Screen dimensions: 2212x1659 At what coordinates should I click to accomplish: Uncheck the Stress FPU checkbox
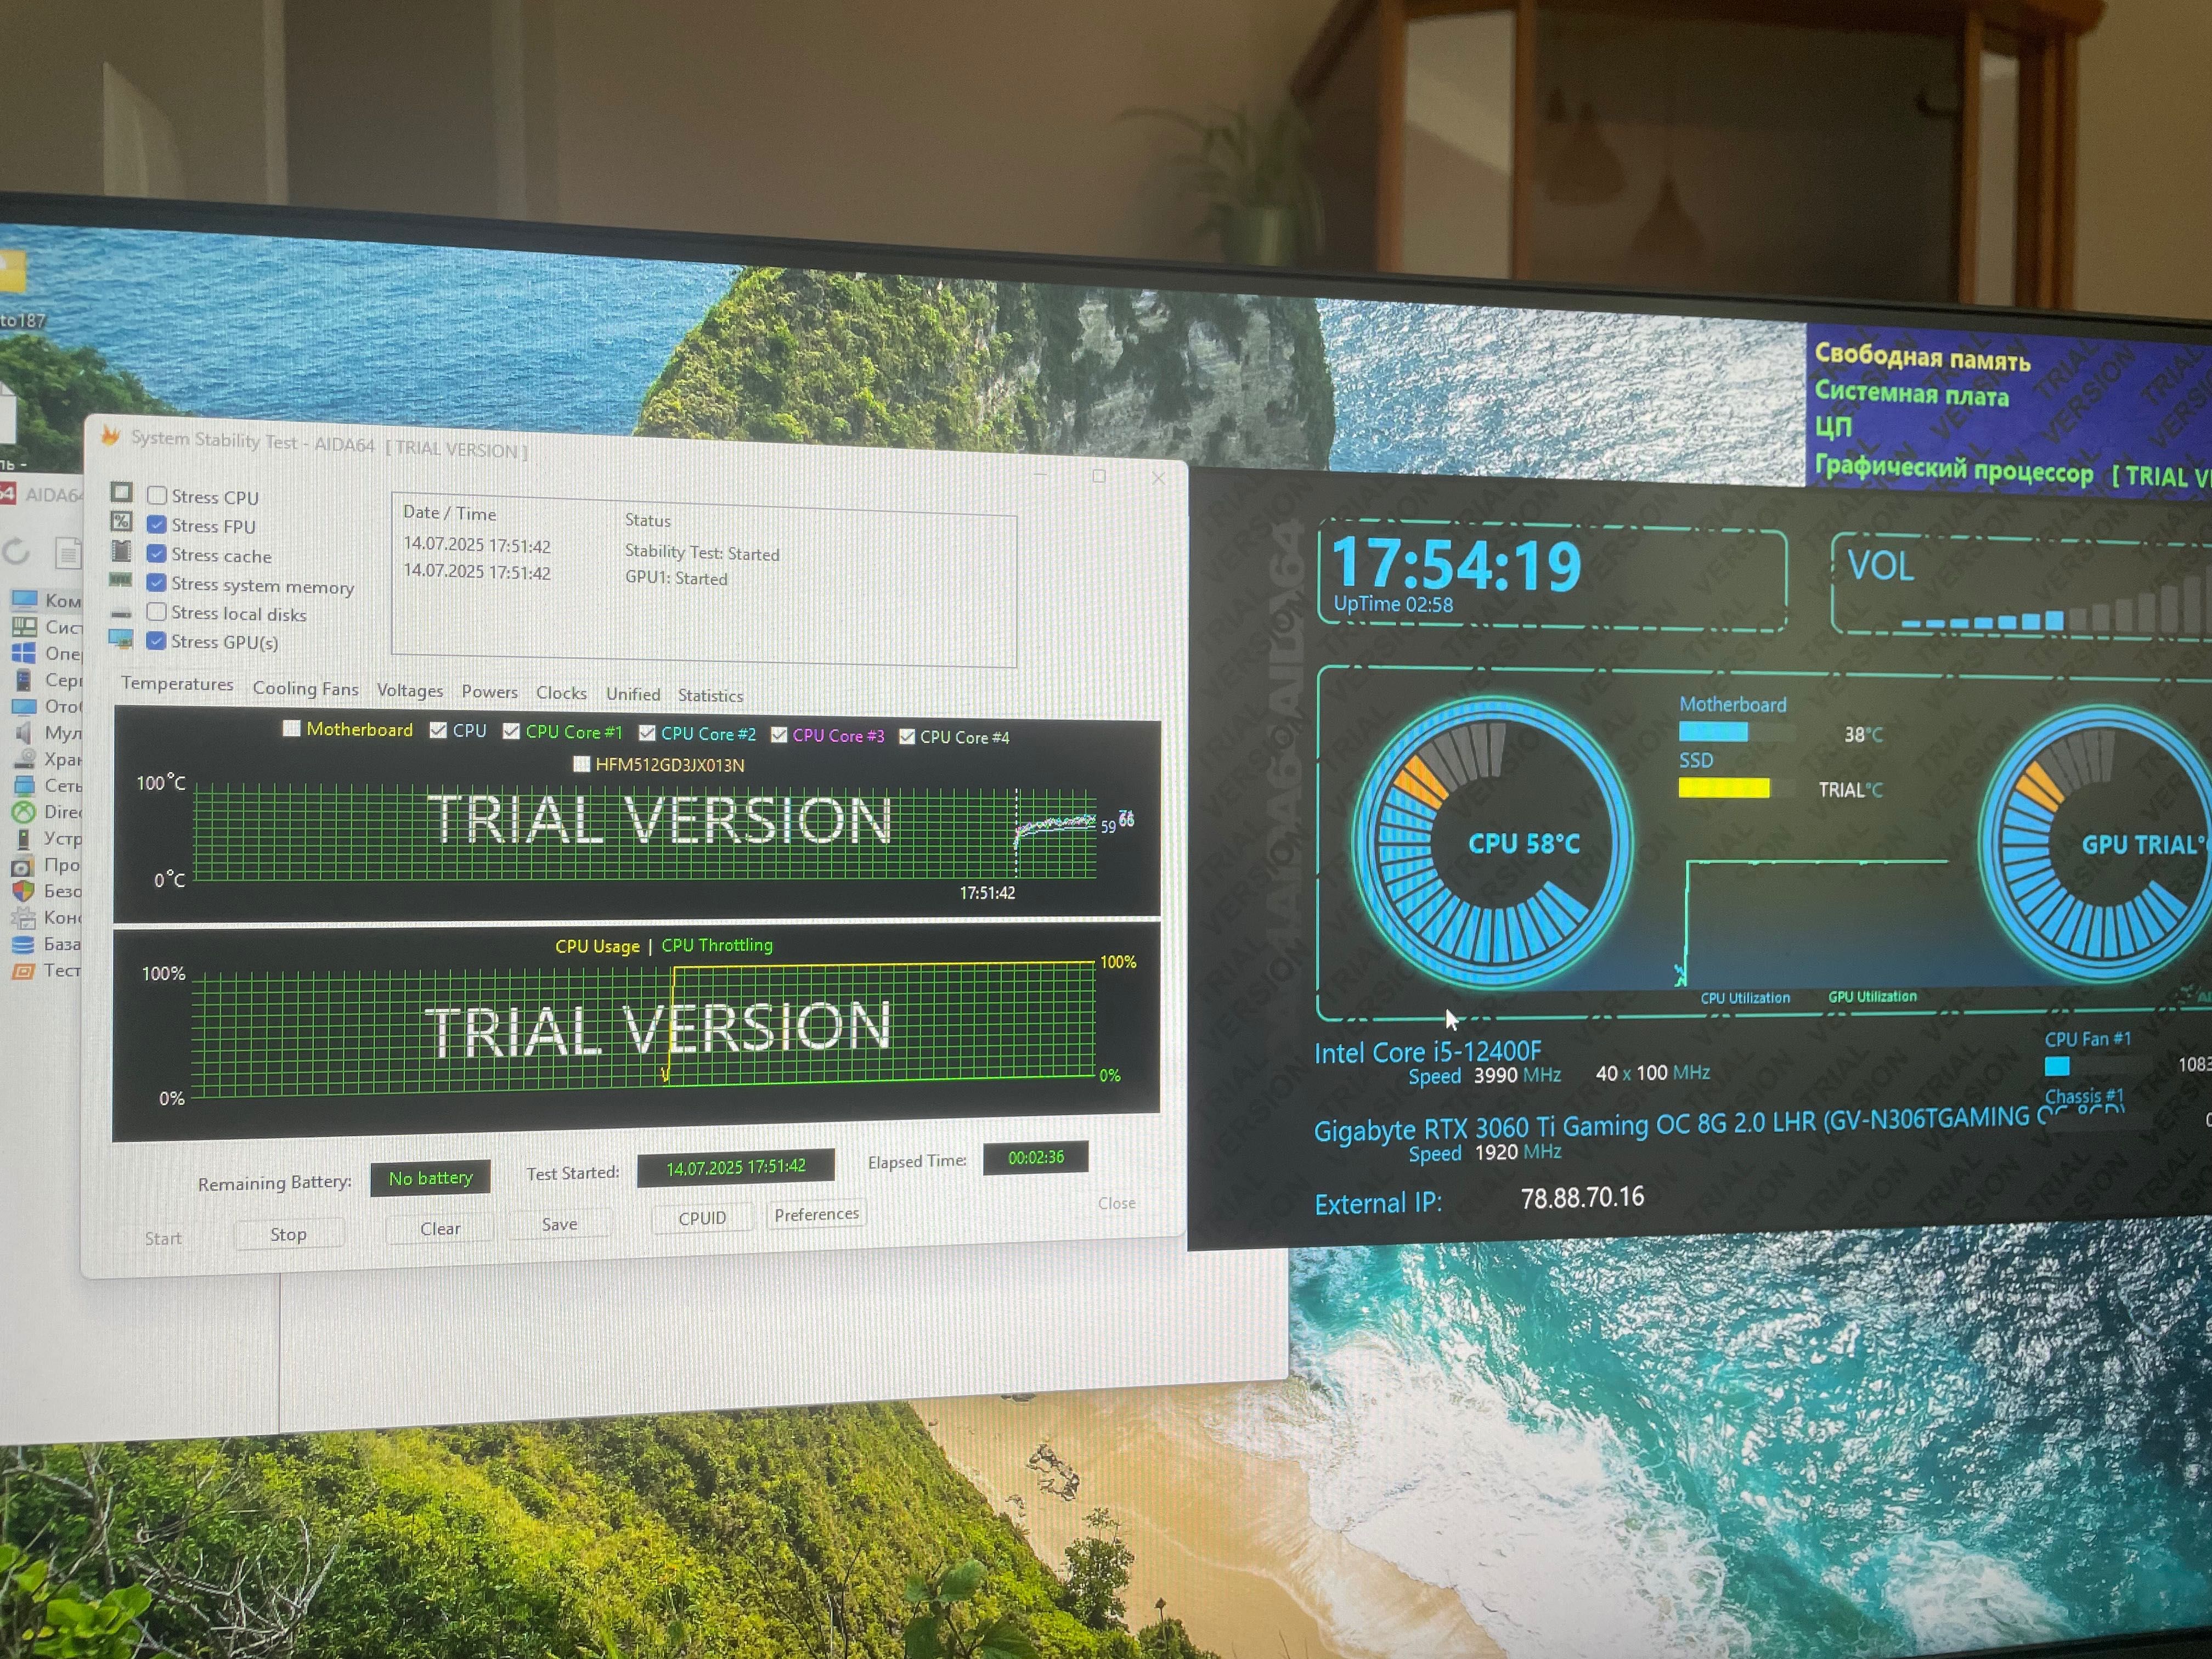(157, 524)
